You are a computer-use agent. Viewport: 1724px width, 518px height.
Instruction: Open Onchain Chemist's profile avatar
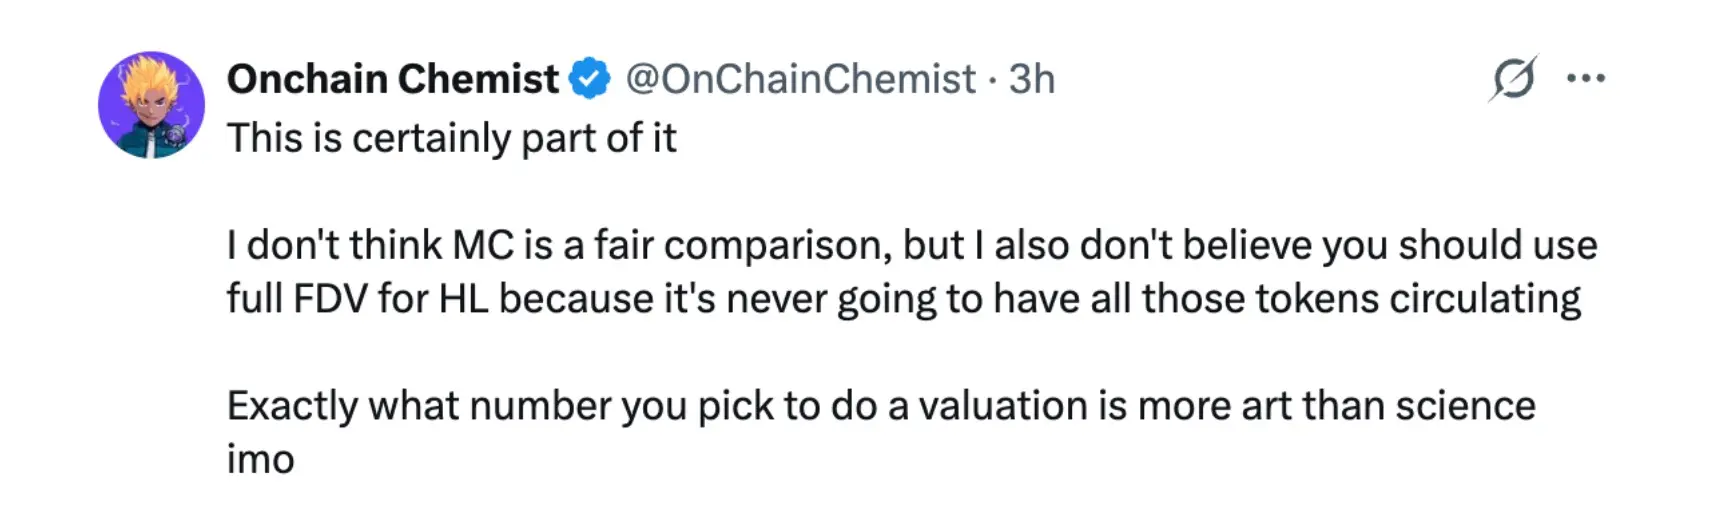pyautogui.click(x=151, y=105)
